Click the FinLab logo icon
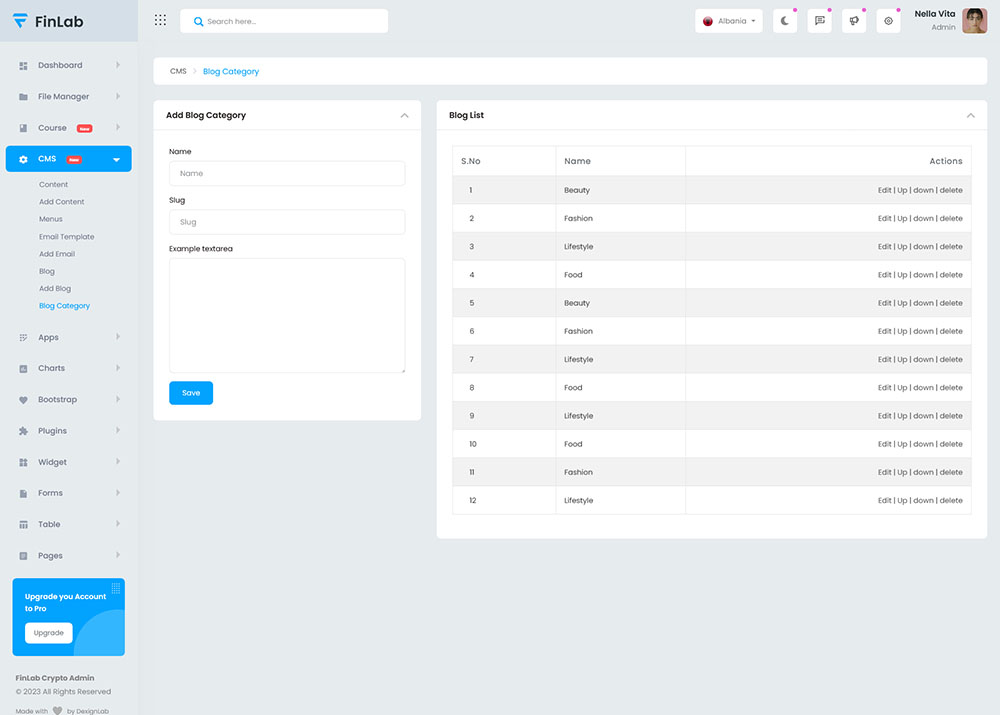 [x=20, y=21]
